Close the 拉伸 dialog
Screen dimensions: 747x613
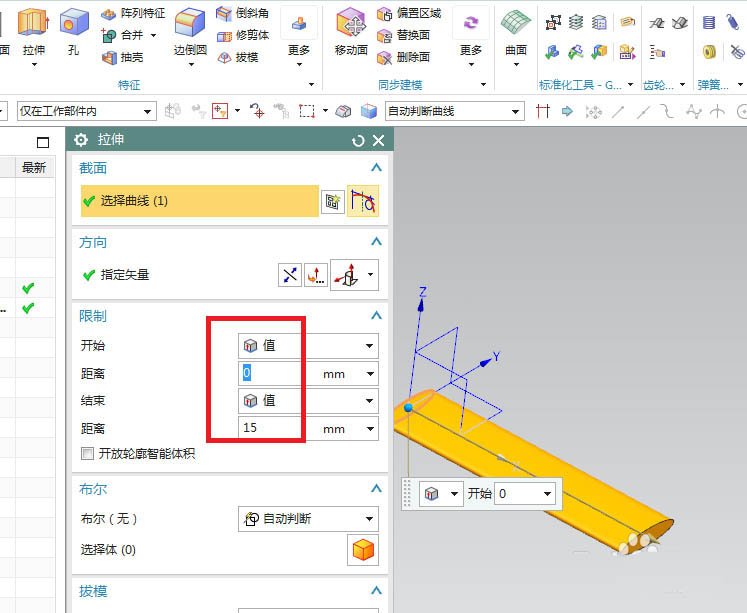pos(379,141)
